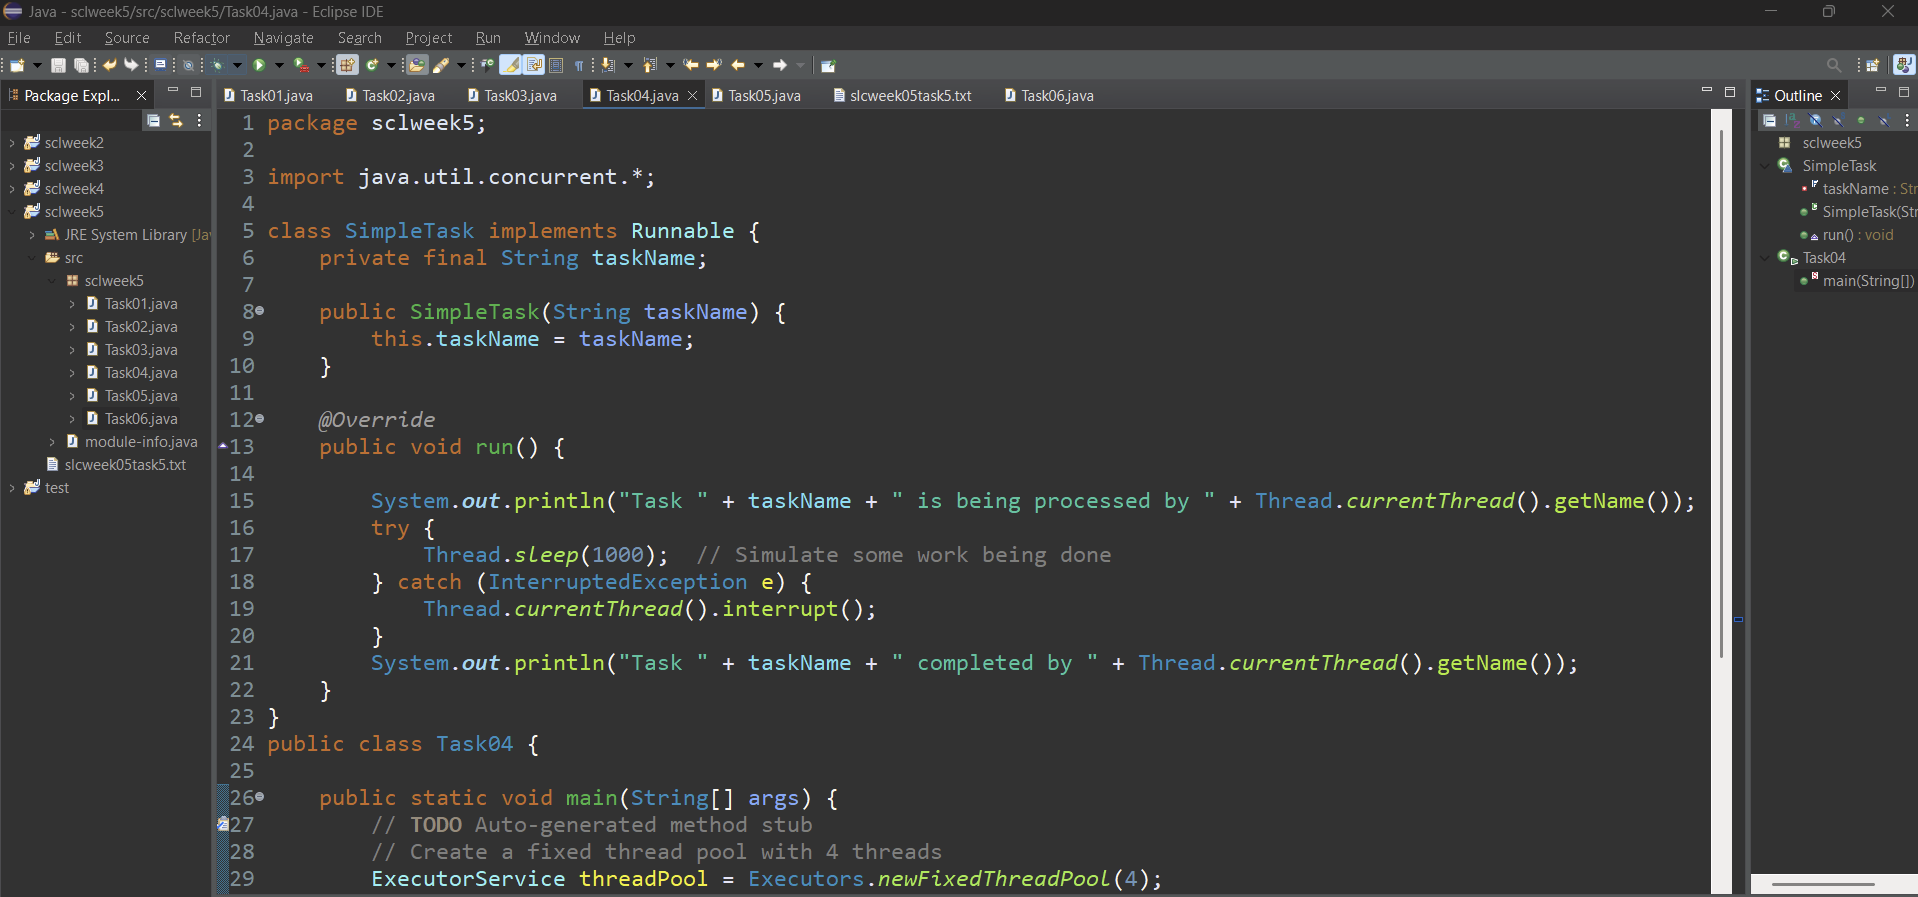Toggle Mark Occurrences highlighter in toolbar
The width and height of the screenshot is (1918, 897).
[x=510, y=66]
